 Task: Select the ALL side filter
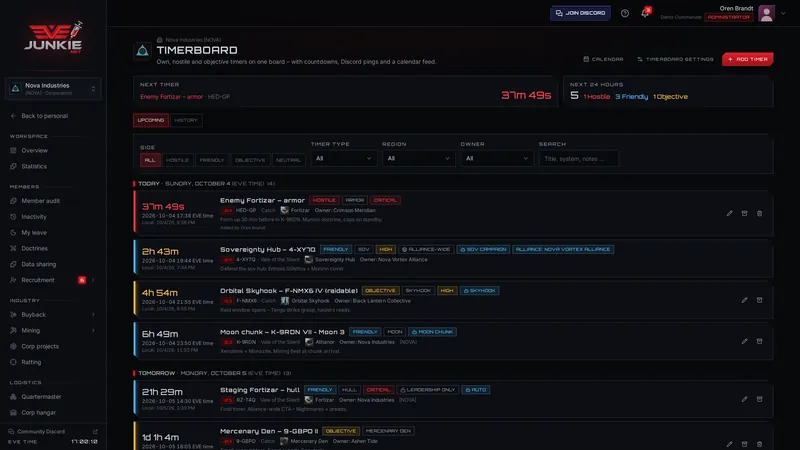point(150,160)
